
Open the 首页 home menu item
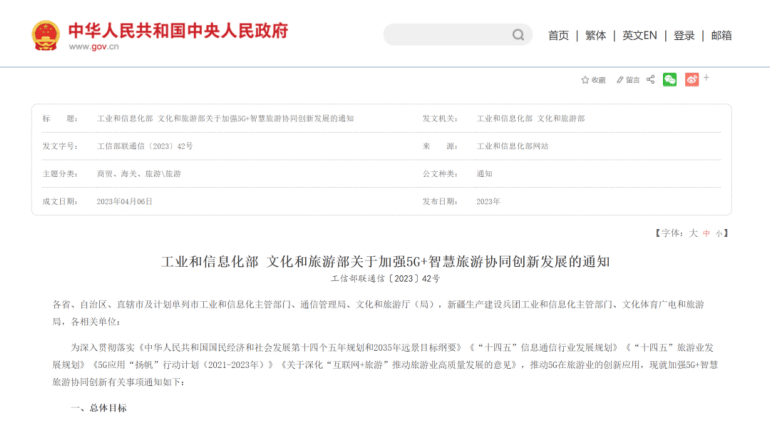tap(558, 35)
